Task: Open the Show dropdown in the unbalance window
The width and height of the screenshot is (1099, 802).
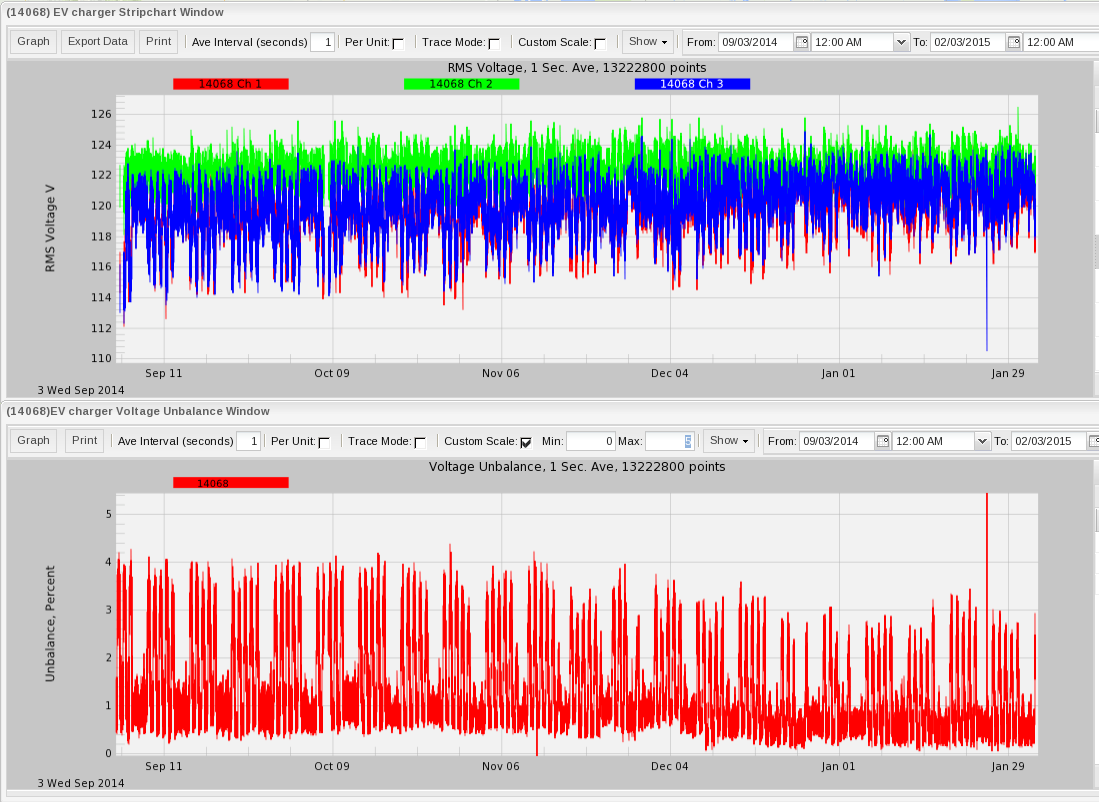Action: [x=730, y=441]
